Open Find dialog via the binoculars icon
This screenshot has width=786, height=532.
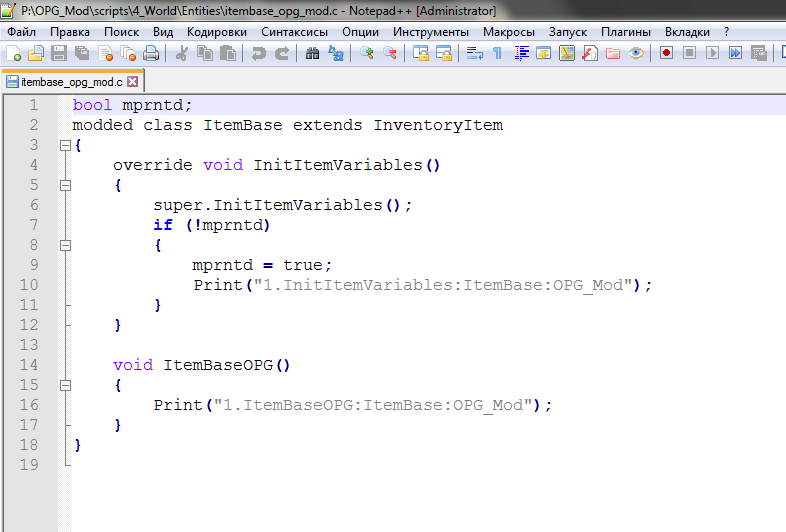[x=312, y=53]
